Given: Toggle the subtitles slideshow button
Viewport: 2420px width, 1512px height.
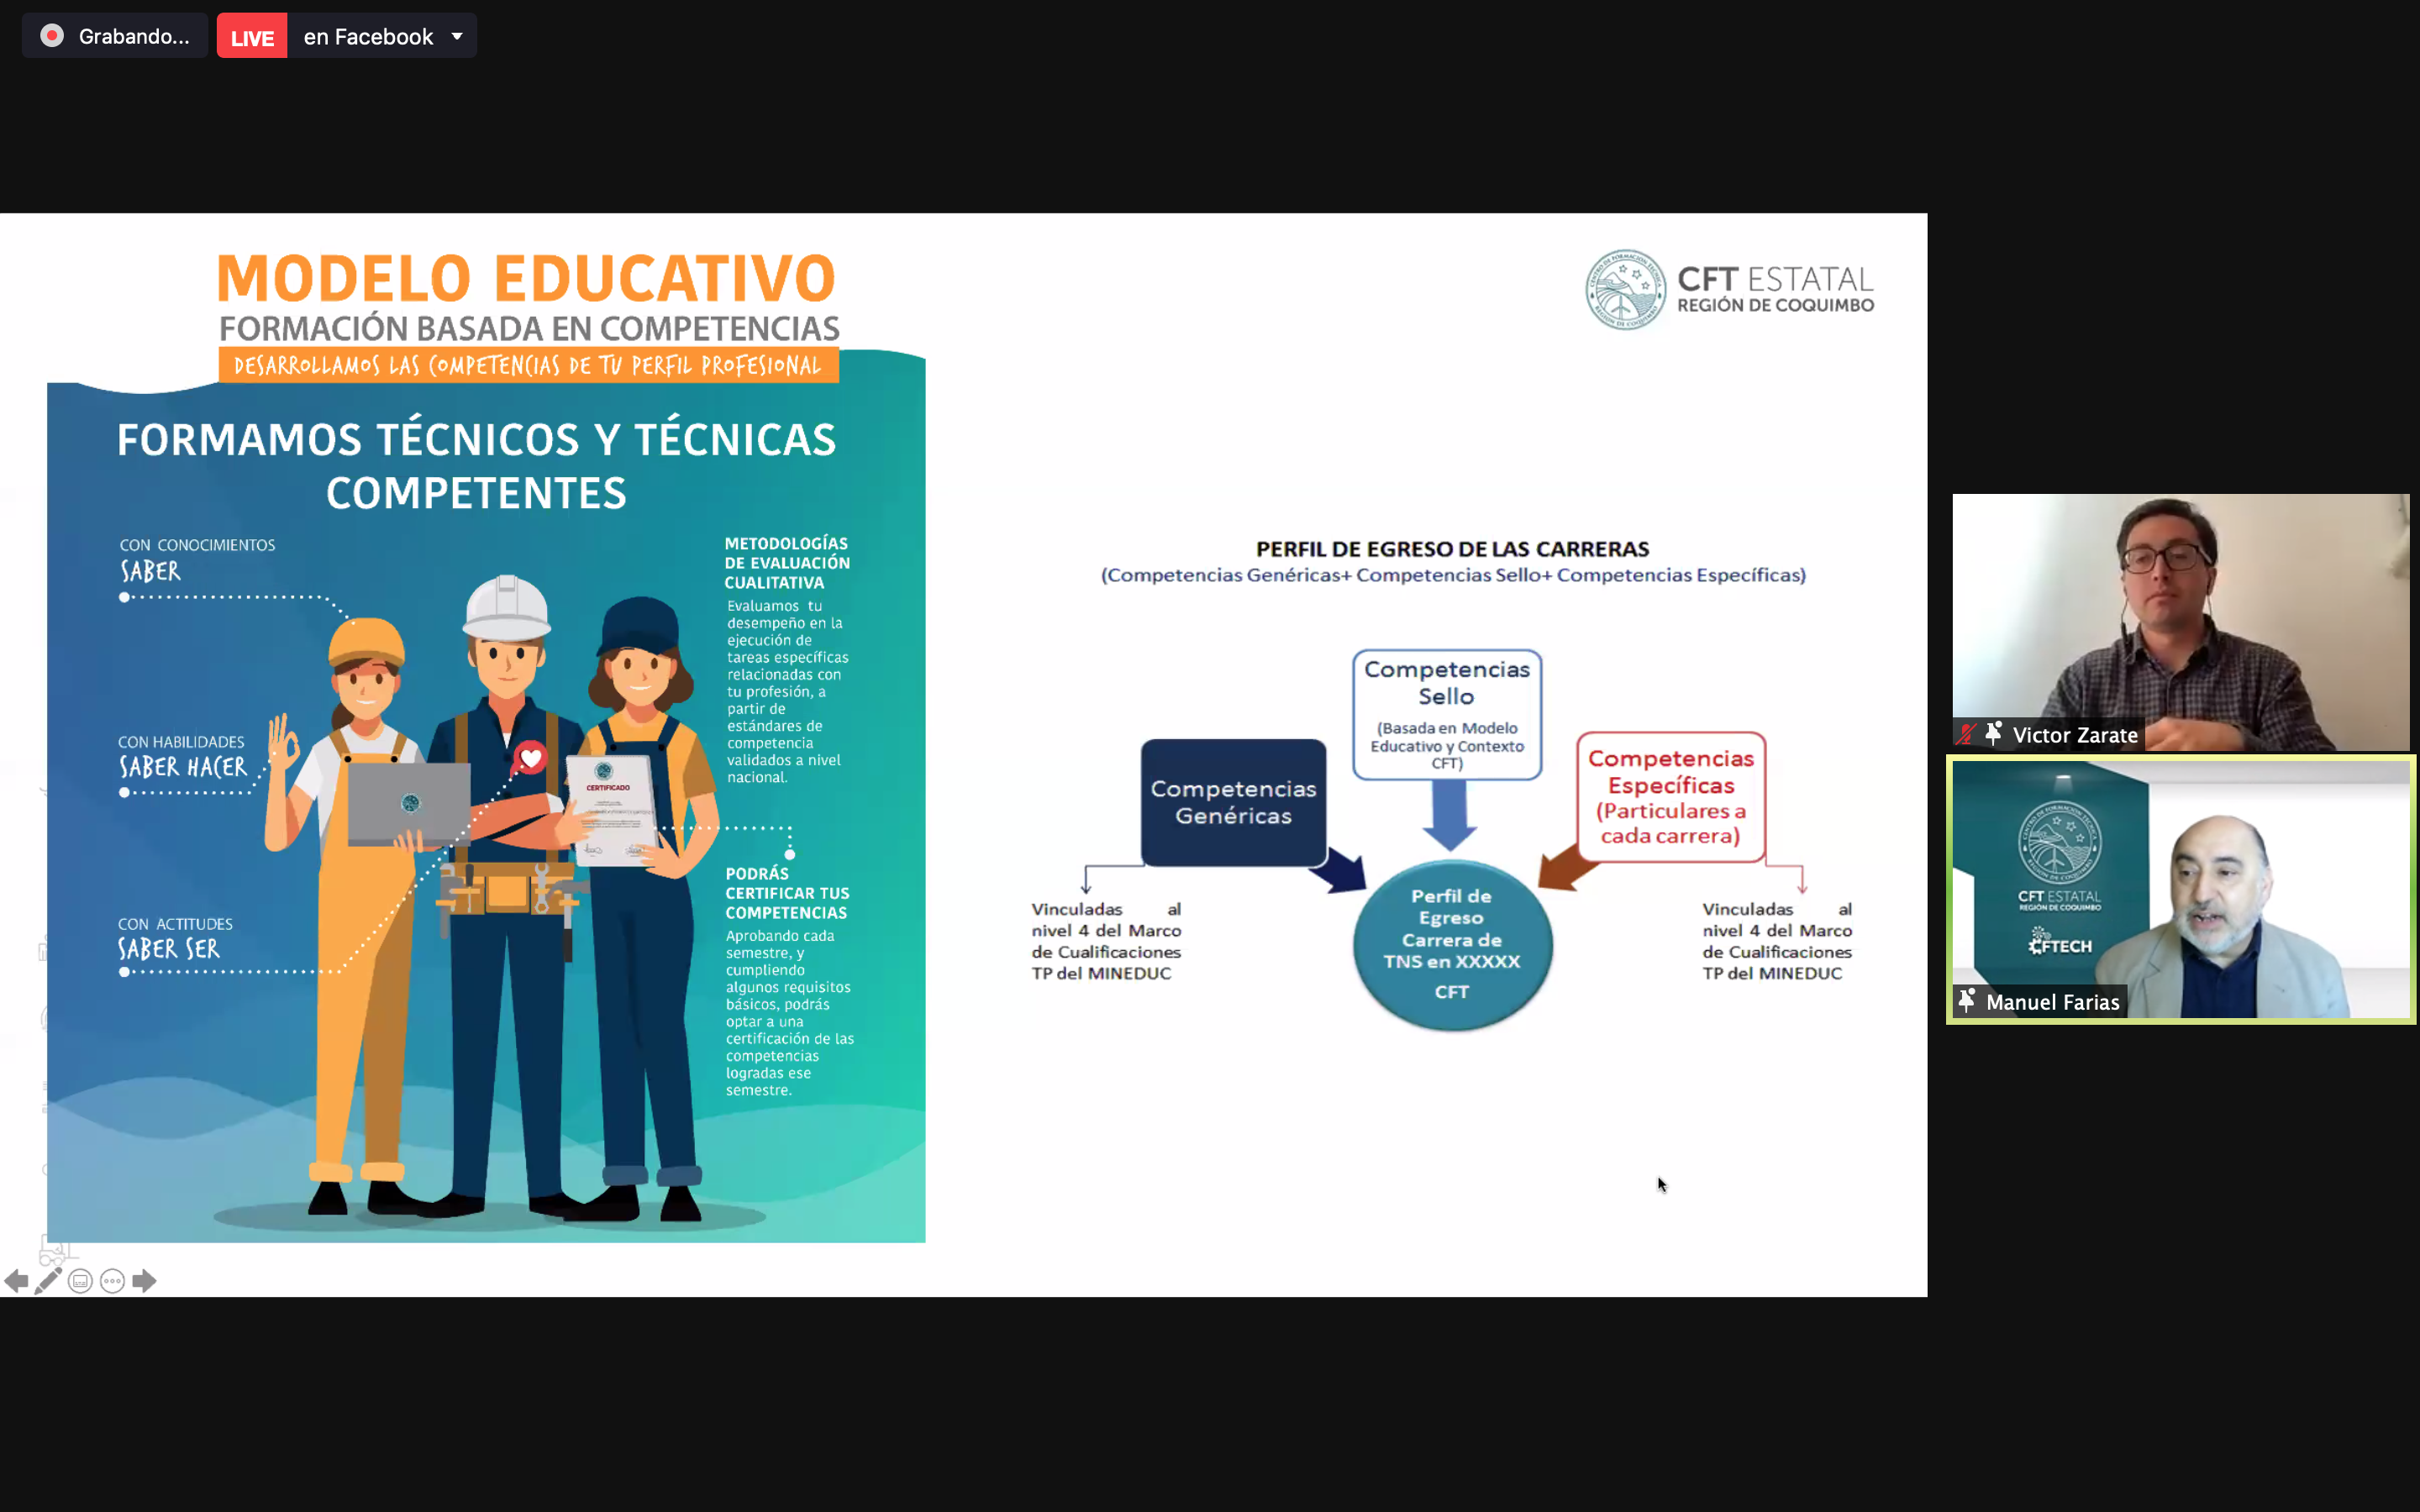Looking at the screenshot, I should [x=80, y=1281].
